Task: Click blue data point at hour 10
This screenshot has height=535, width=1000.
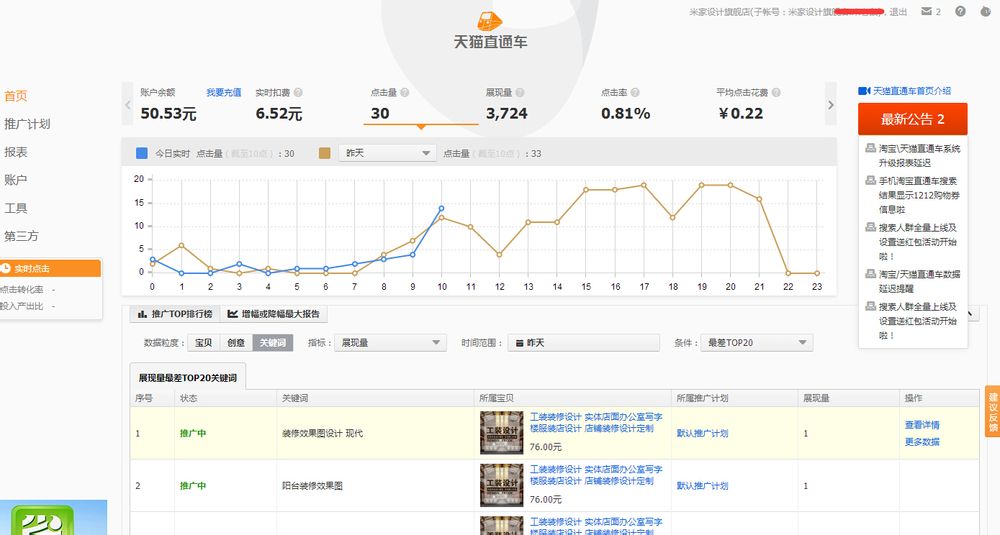Action: pos(441,209)
